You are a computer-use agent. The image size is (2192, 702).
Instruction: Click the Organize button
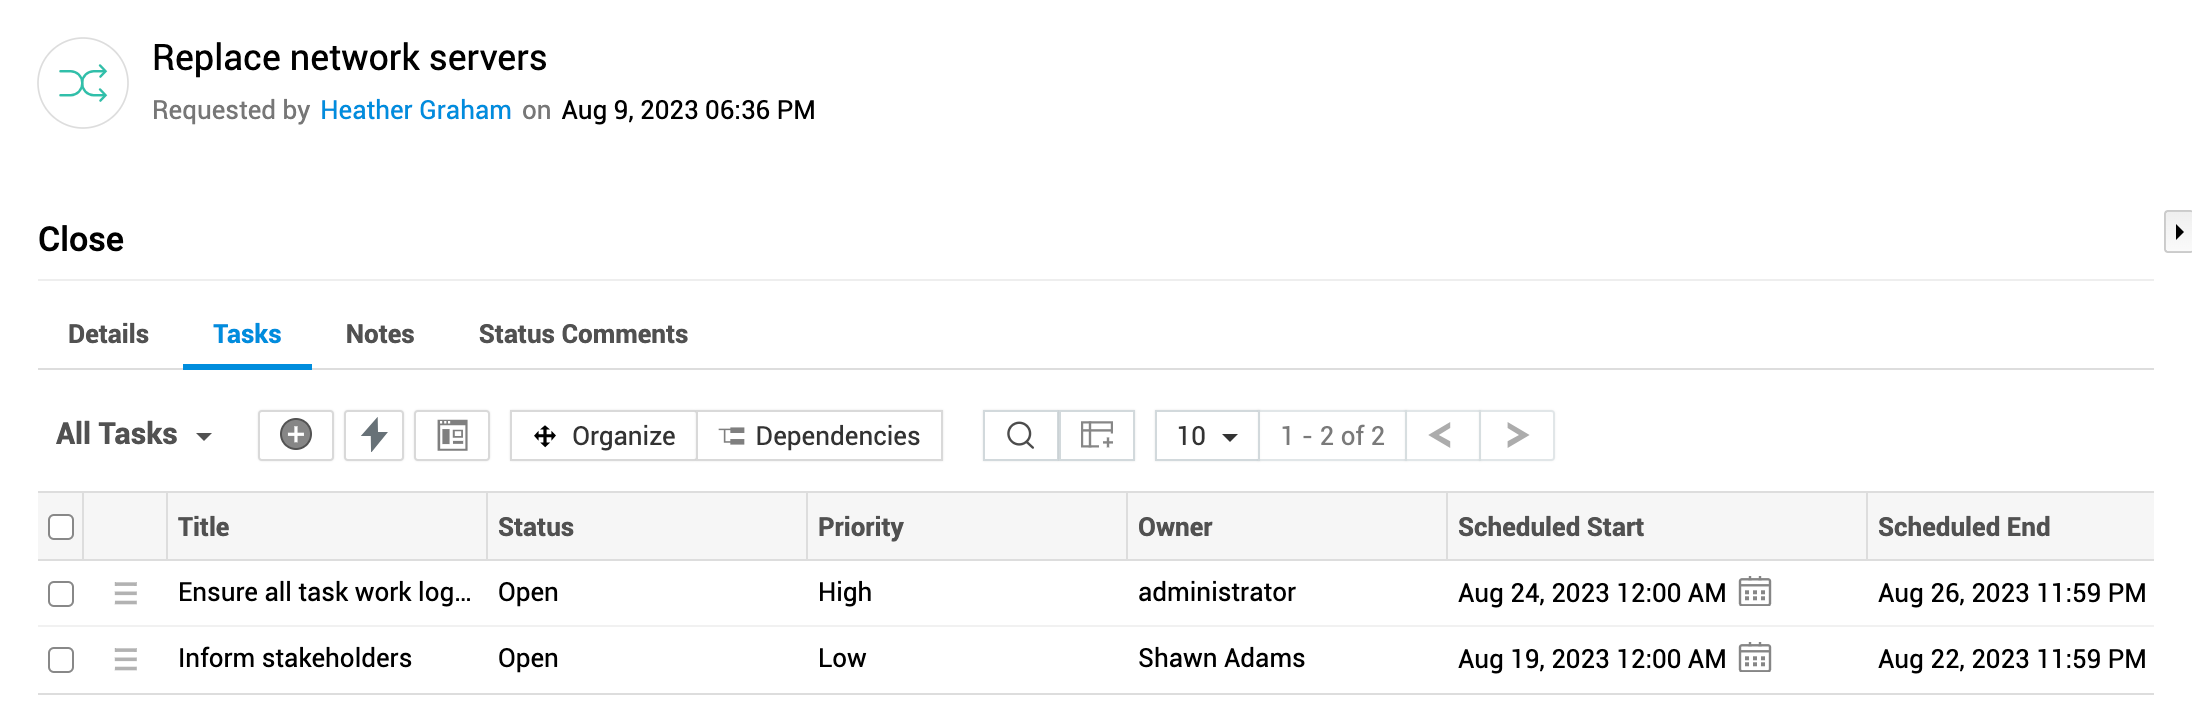tap(604, 436)
